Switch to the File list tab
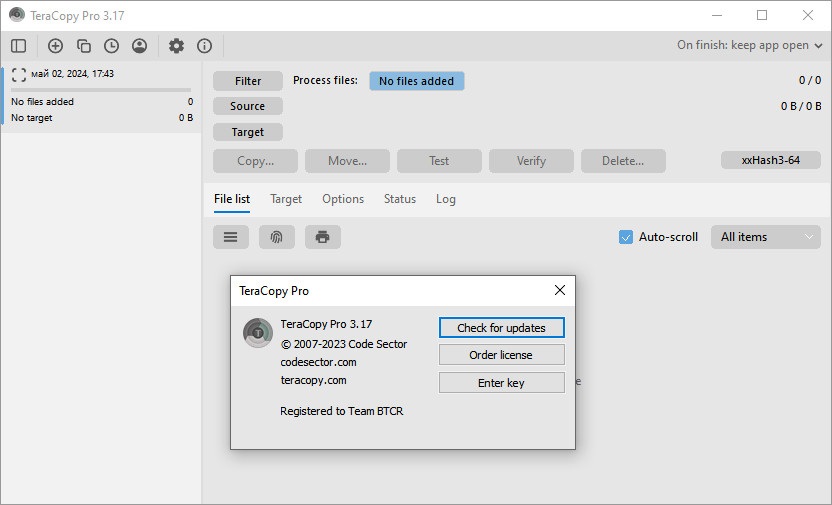Screen dimensions: 832x505 (232, 199)
